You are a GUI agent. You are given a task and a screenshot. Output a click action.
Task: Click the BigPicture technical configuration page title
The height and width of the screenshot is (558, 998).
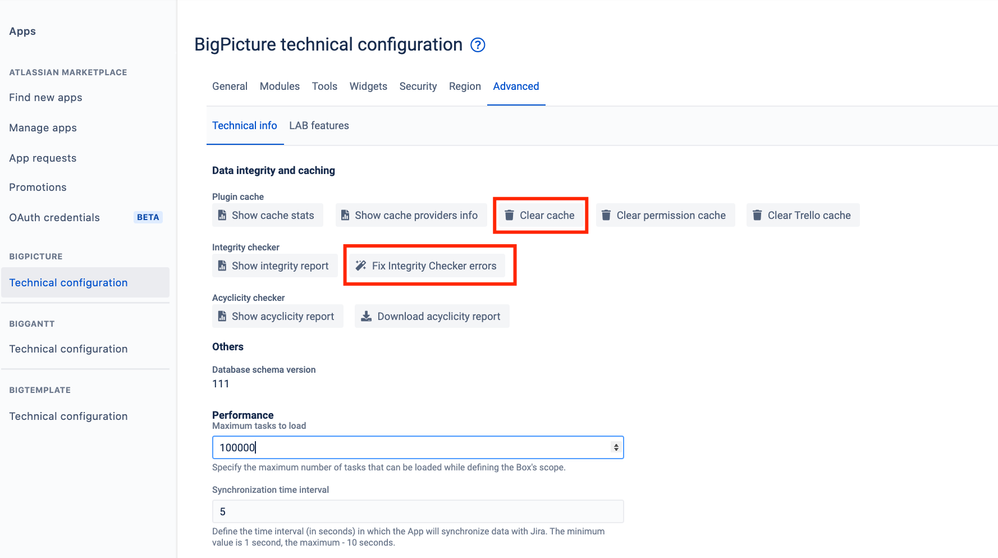click(328, 45)
